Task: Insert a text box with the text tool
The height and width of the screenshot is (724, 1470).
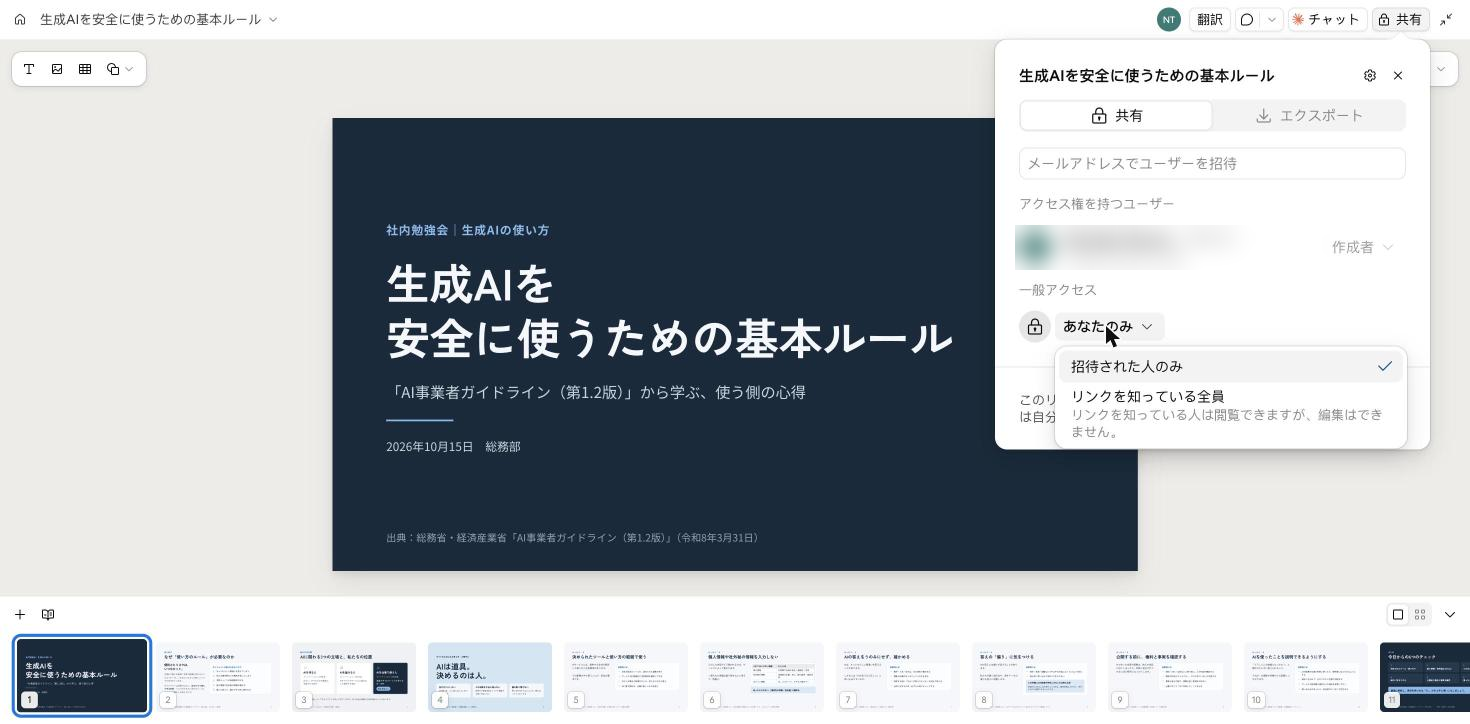Action: (29, 69)
